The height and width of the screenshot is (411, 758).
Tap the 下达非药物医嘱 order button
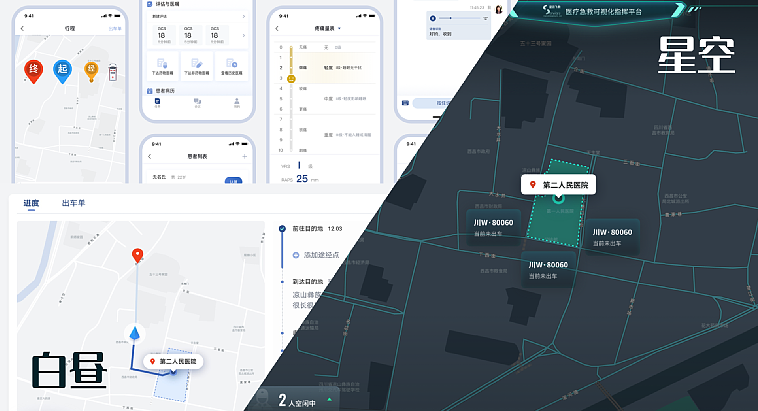pos(197,66)
